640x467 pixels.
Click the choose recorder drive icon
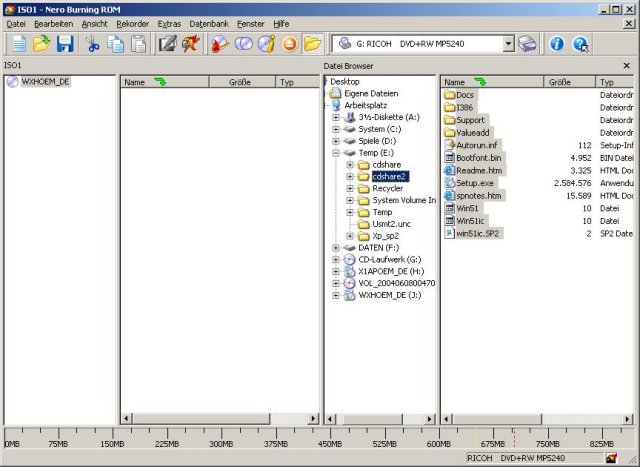click(527, 44)
